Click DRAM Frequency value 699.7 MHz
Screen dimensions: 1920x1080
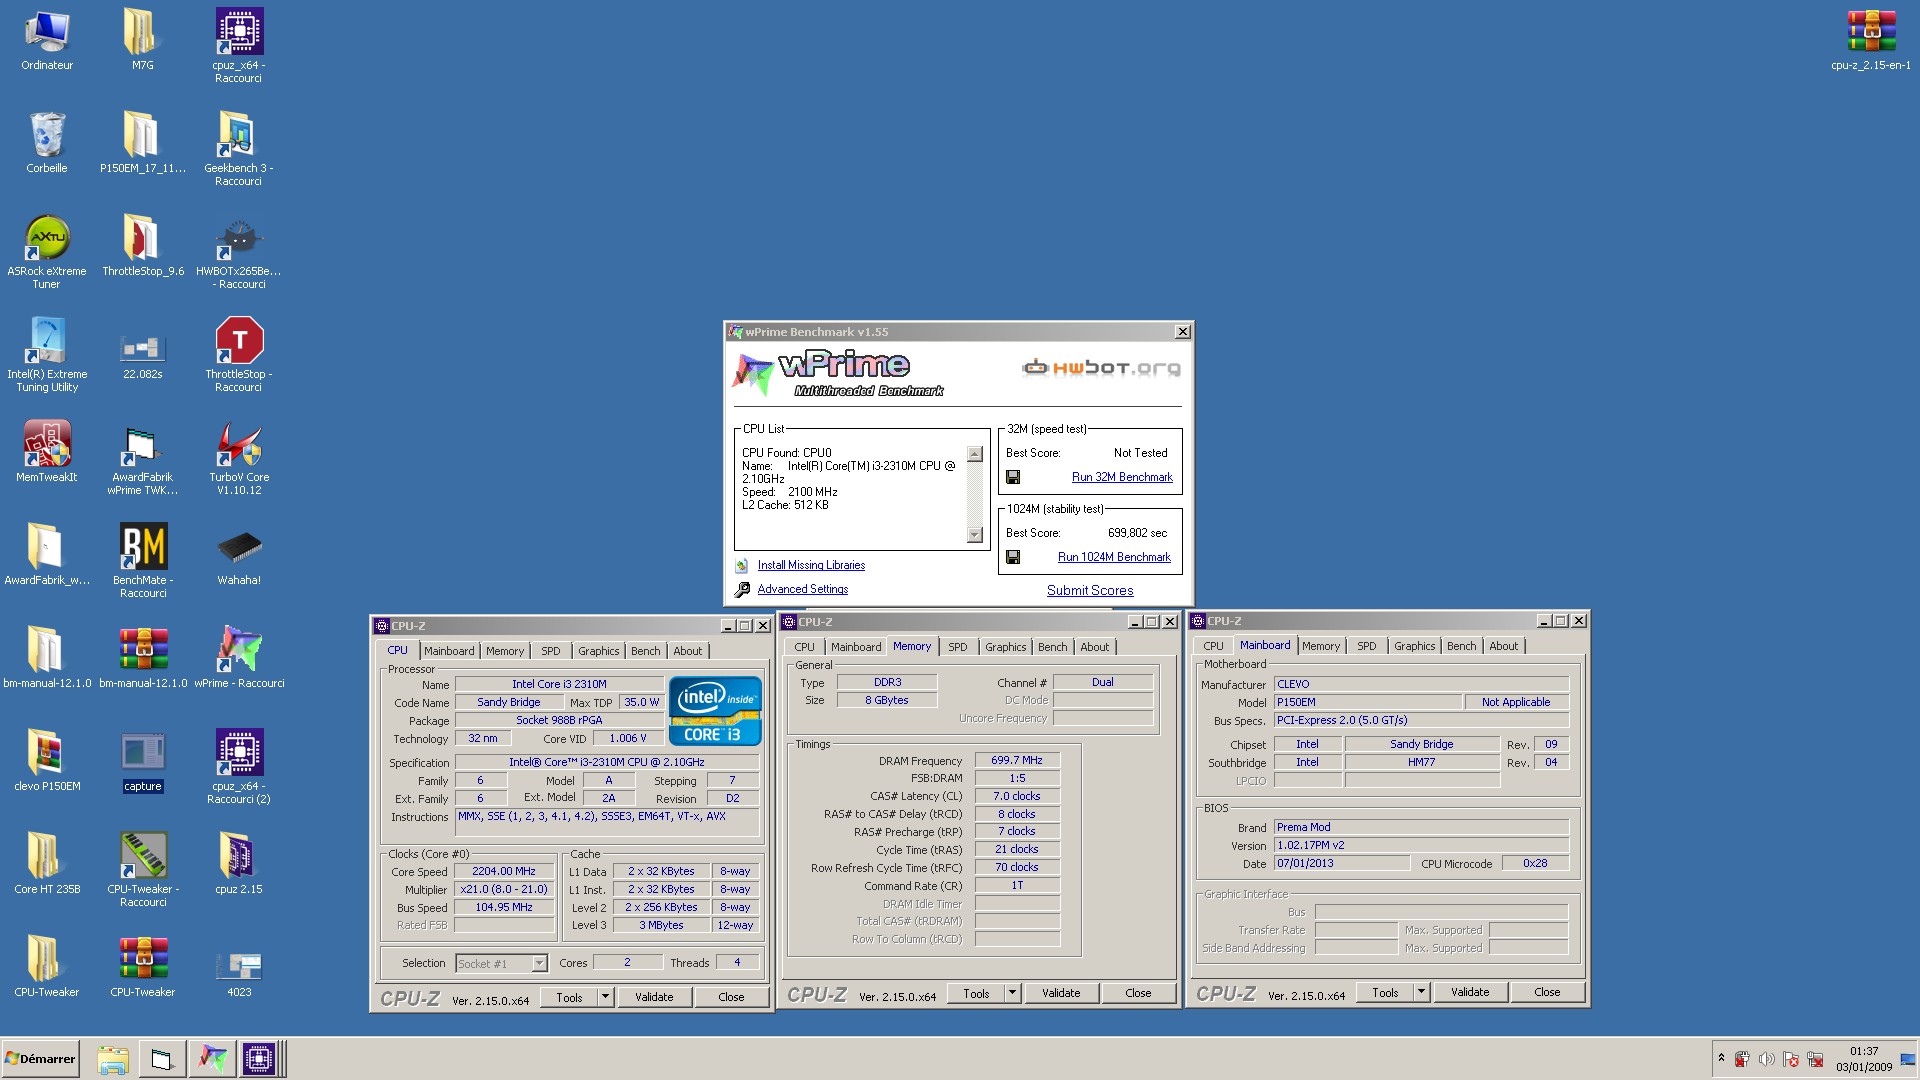[1017, 761]
